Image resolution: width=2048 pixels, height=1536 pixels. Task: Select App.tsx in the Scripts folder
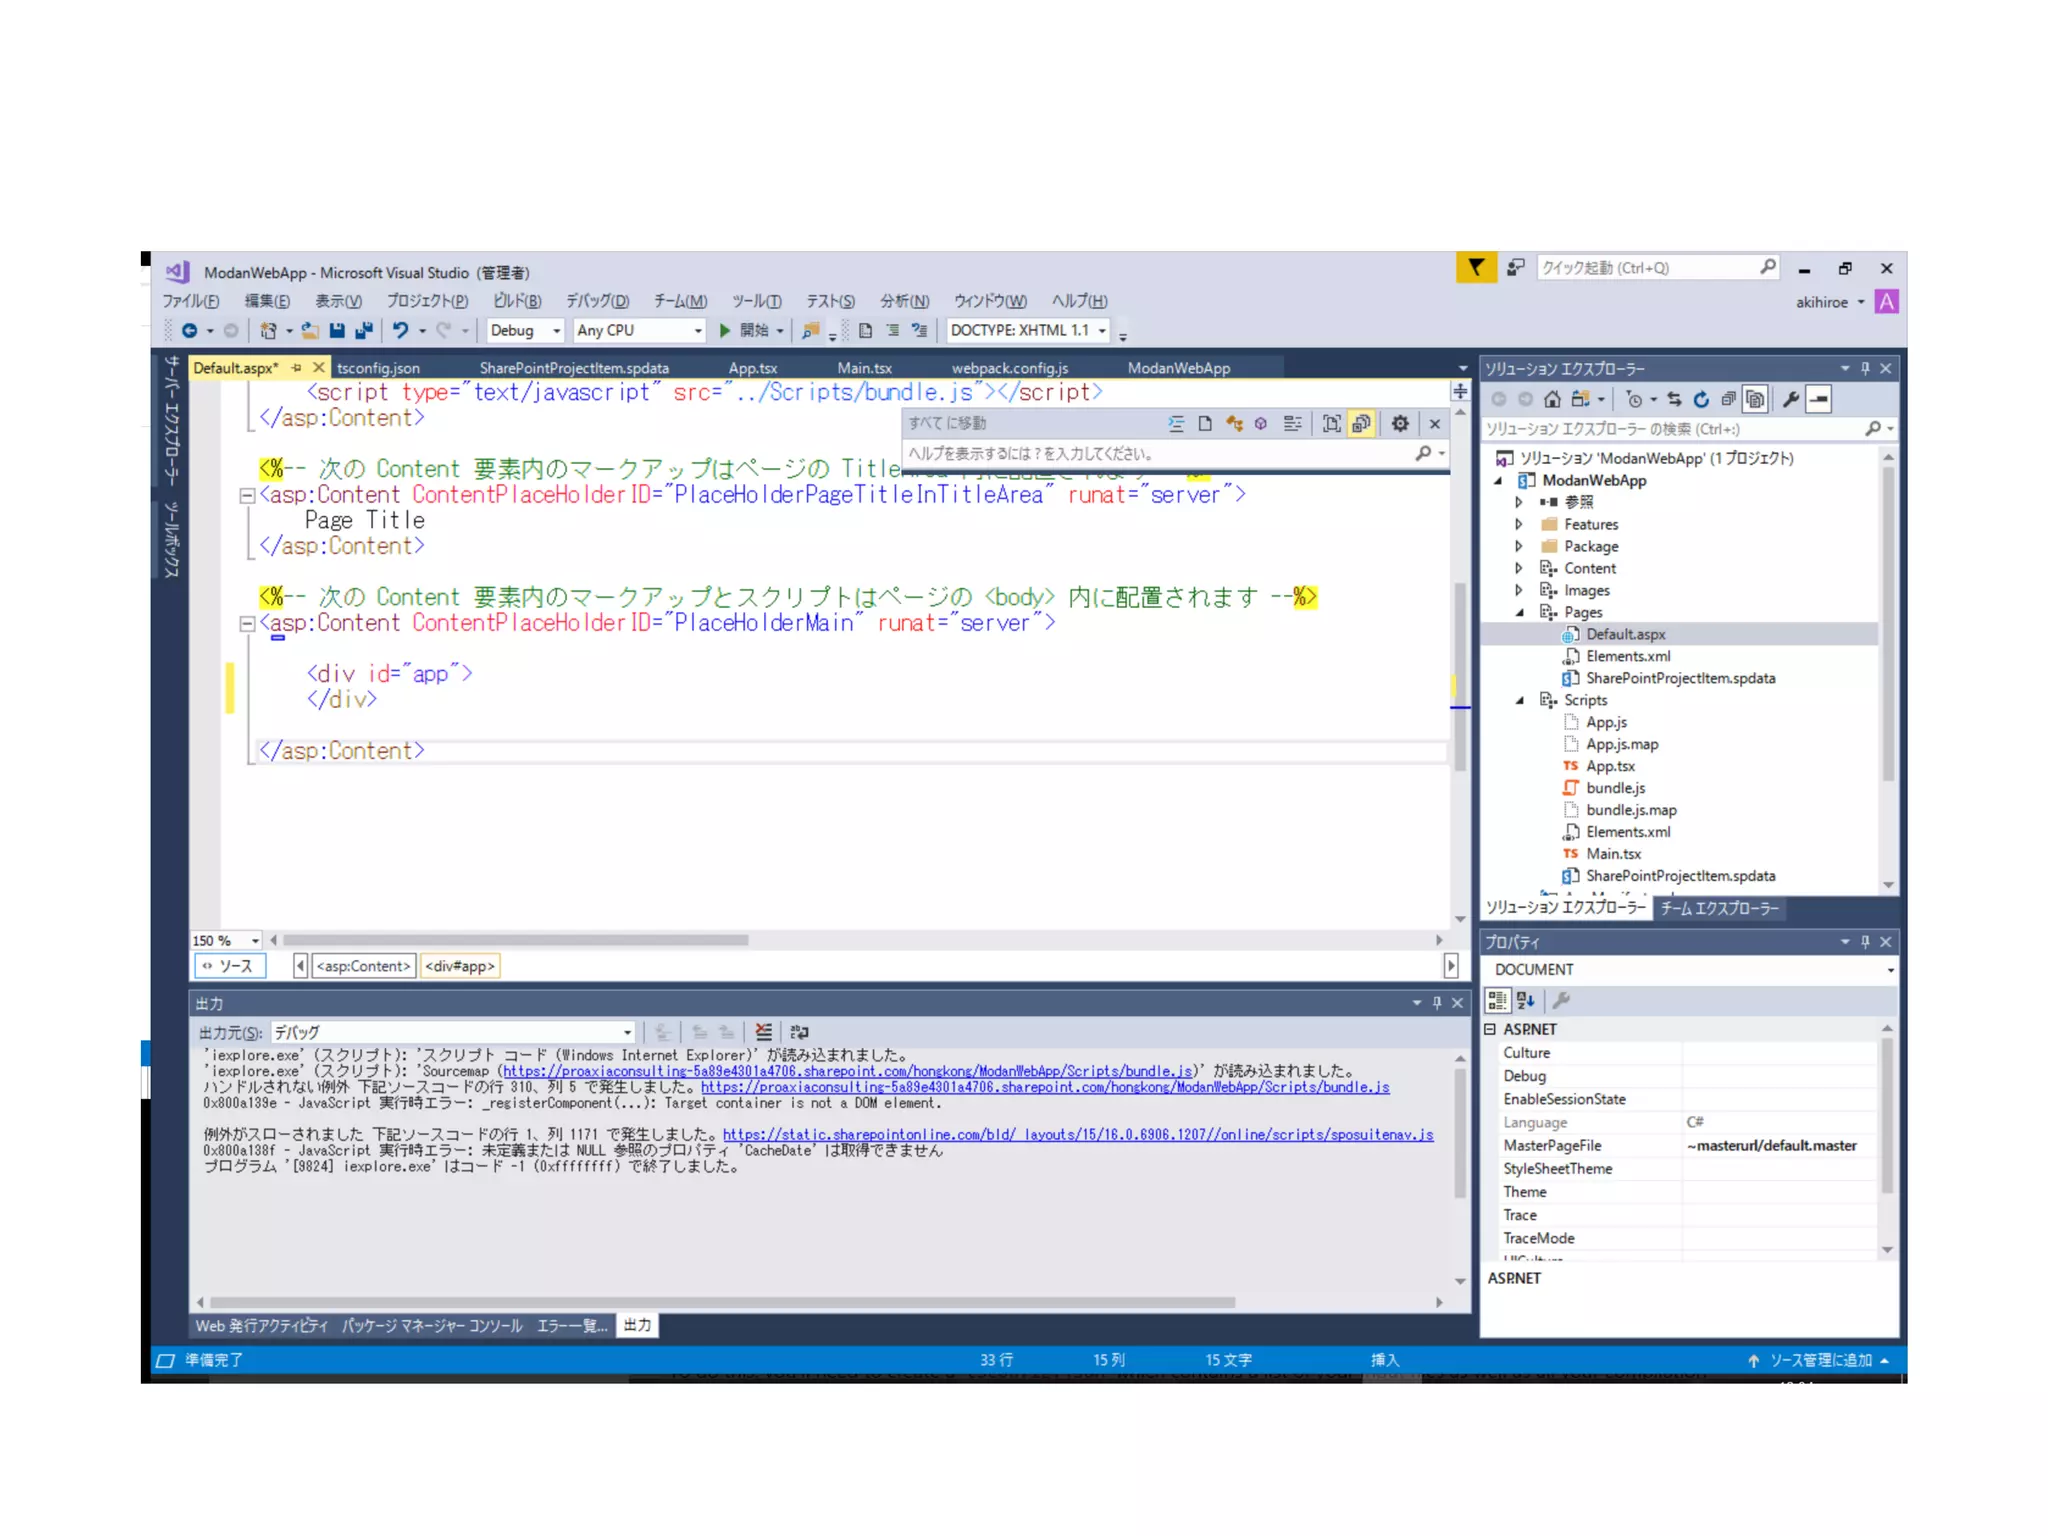(1610, 766)
